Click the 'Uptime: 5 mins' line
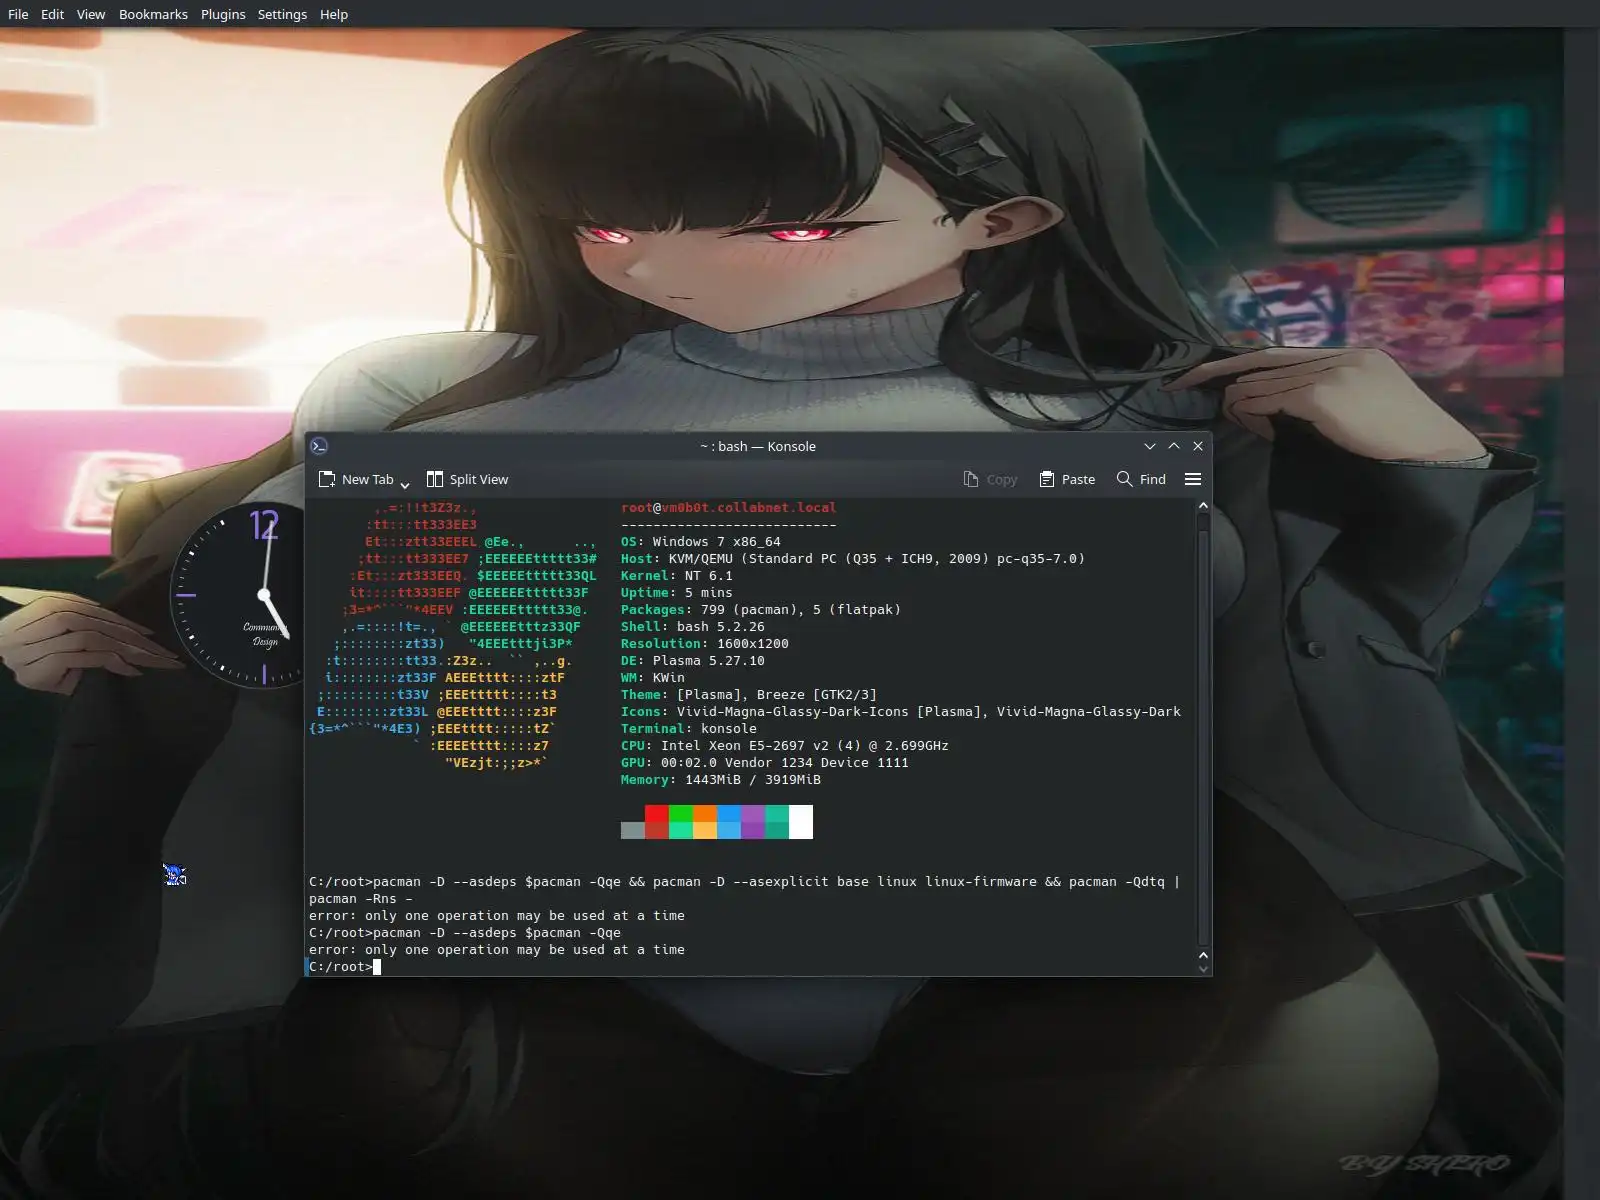Image resolution: width=1600 pixels, height=1200 pixels. click(676, 593)
